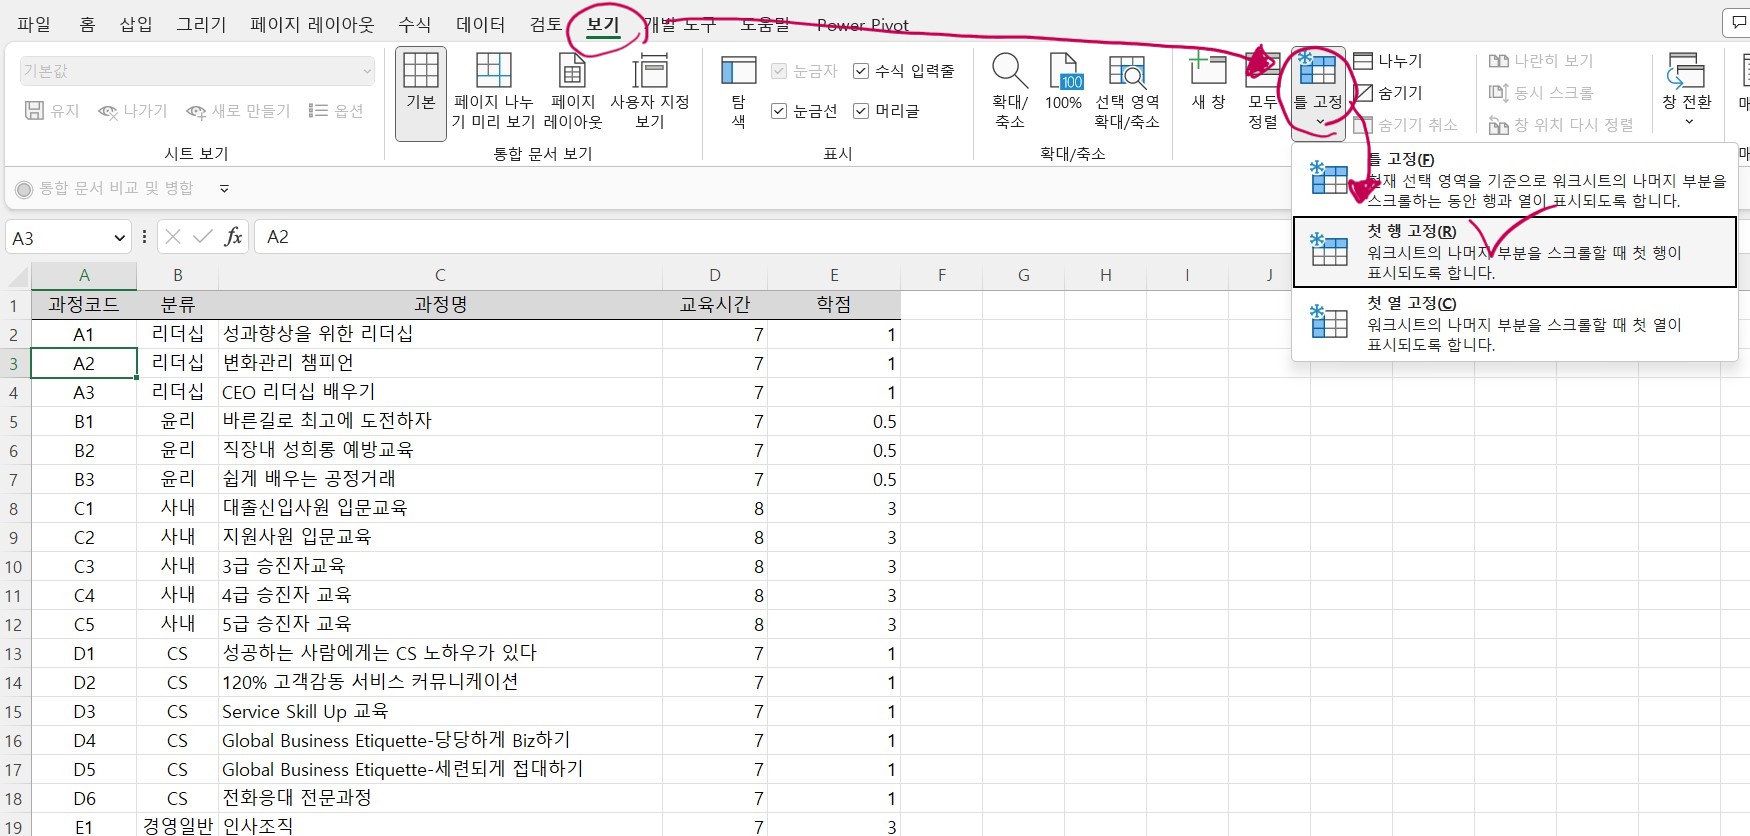This screenshot has width=1750, height=836.
Task: Open the 수식 tab
Action: 415,24
